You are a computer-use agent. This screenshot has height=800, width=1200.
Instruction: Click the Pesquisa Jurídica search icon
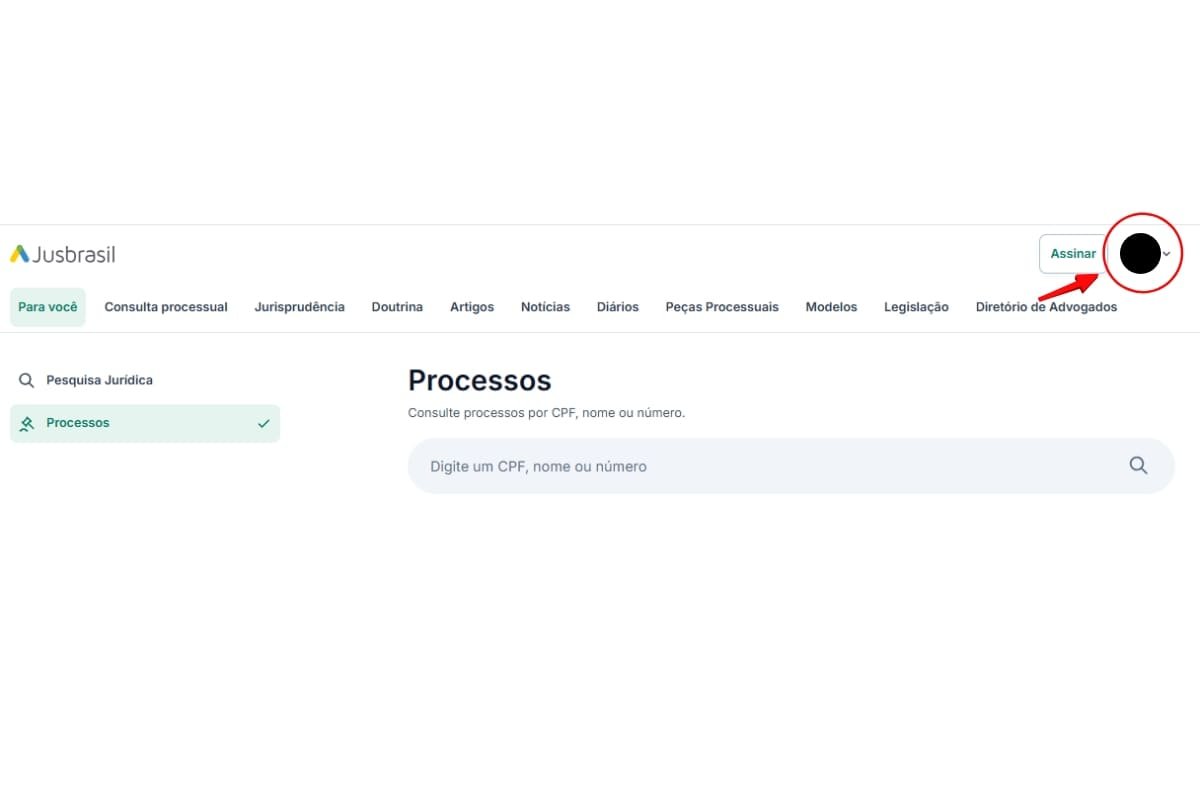point(27,381)
